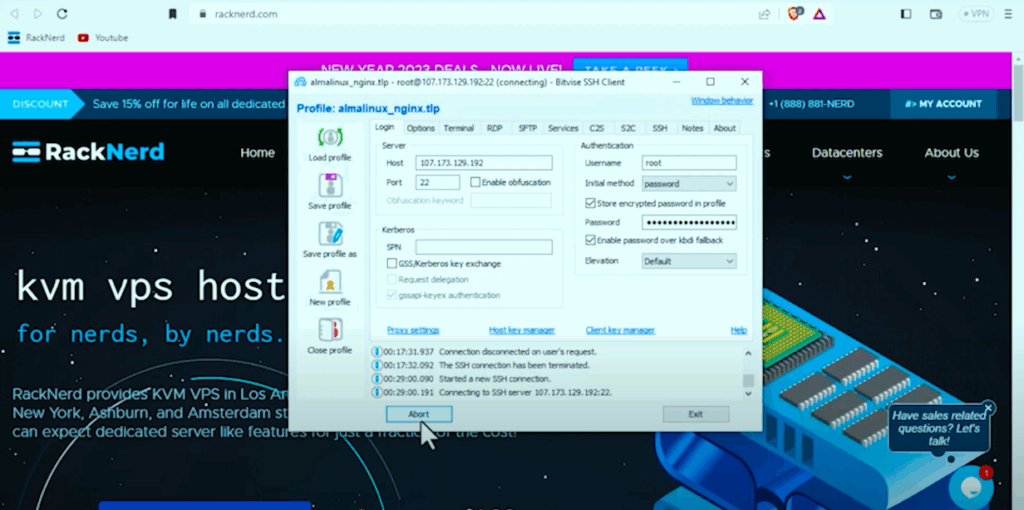
Task: Open the Youtube bookmark
Action: coord(103,38)
